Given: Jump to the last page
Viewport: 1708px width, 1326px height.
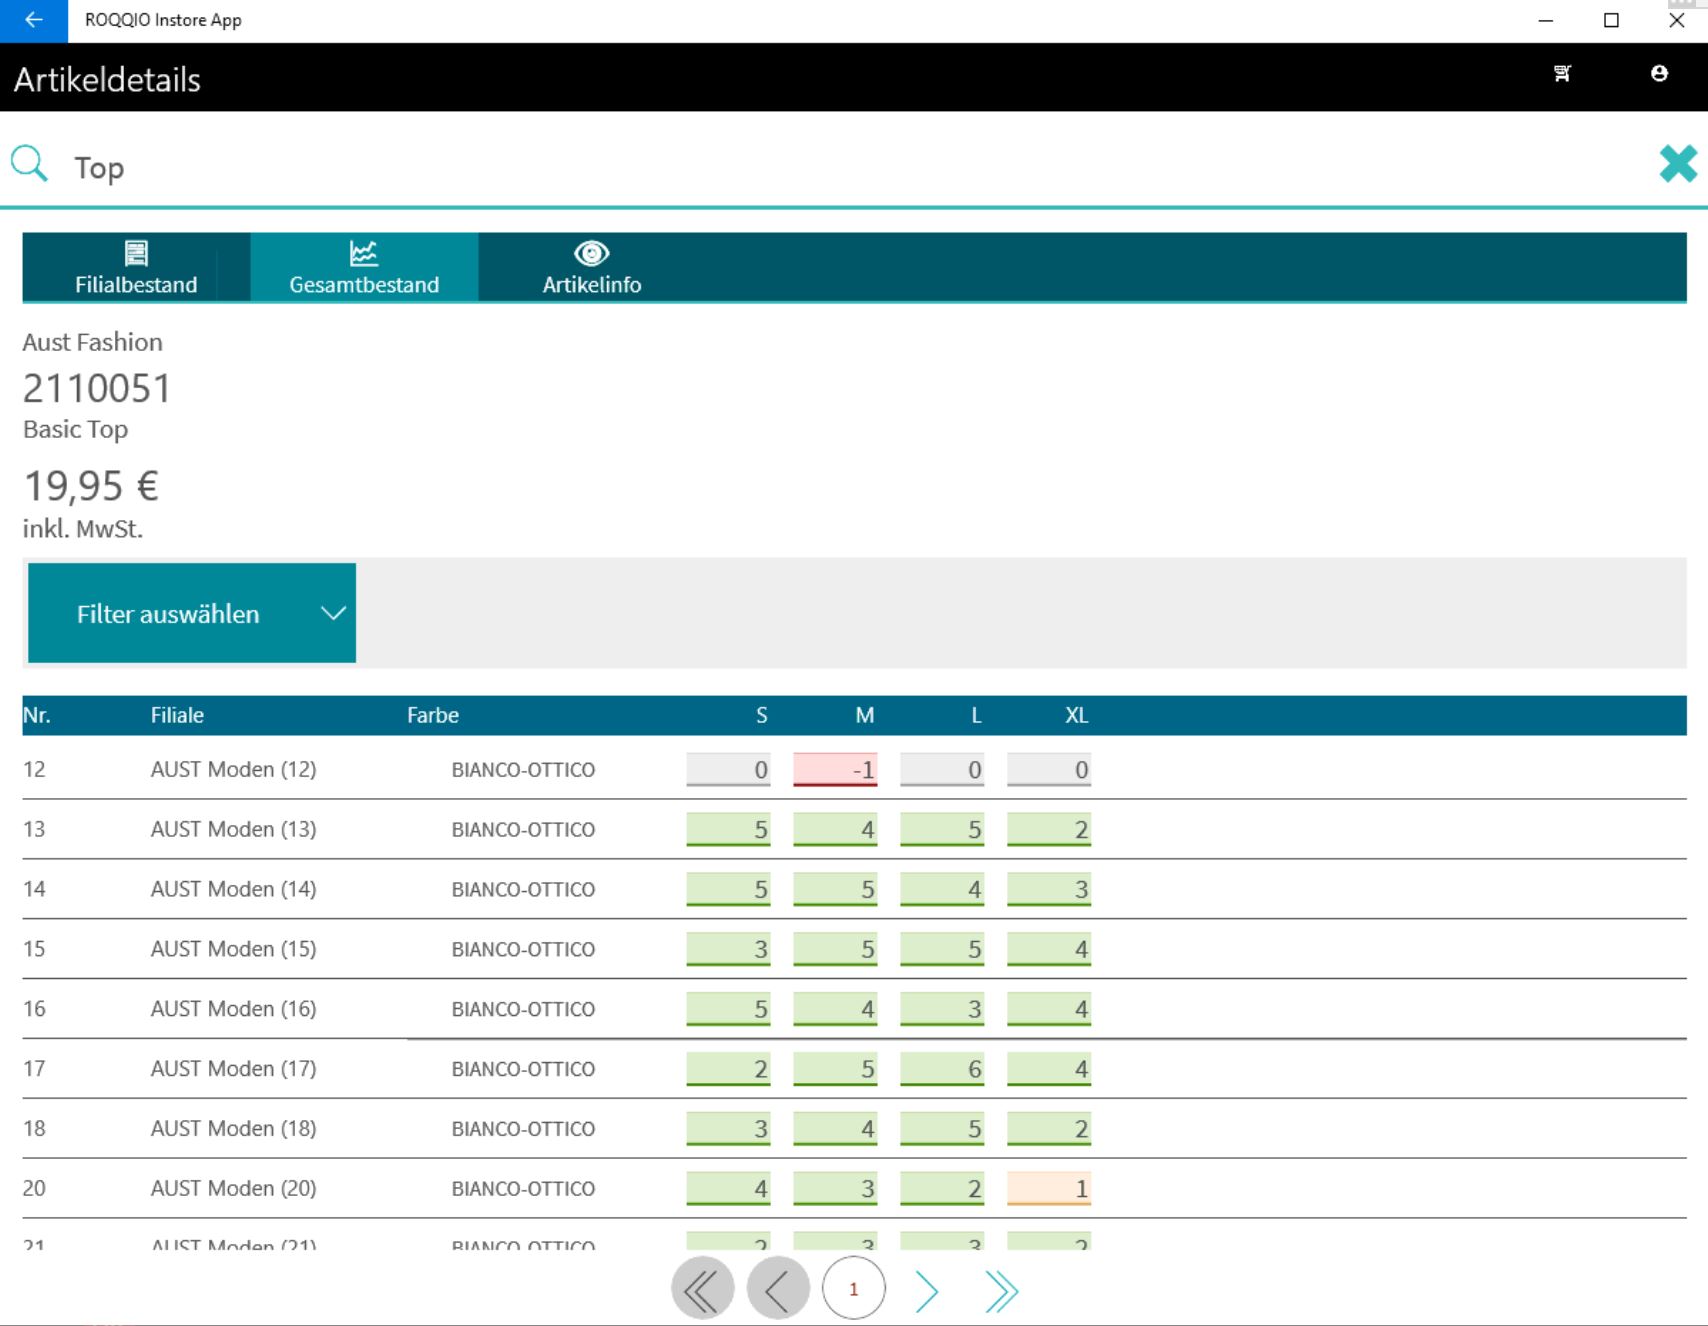Looking at the screenshot, I should pyautogui.click(x=1001, y=1291).
